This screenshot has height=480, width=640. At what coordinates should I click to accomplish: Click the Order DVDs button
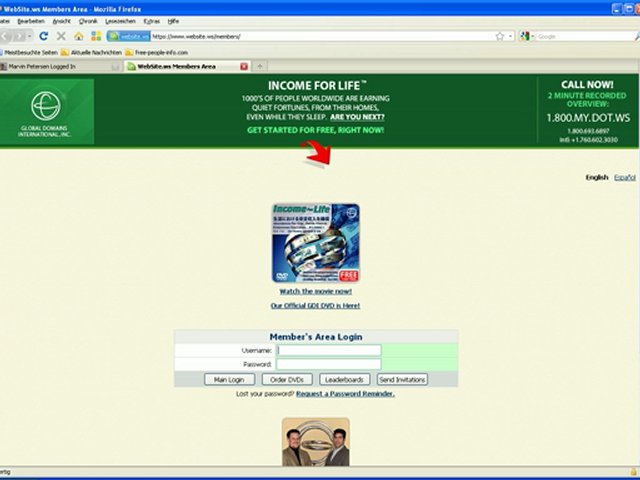pos(288,380)
